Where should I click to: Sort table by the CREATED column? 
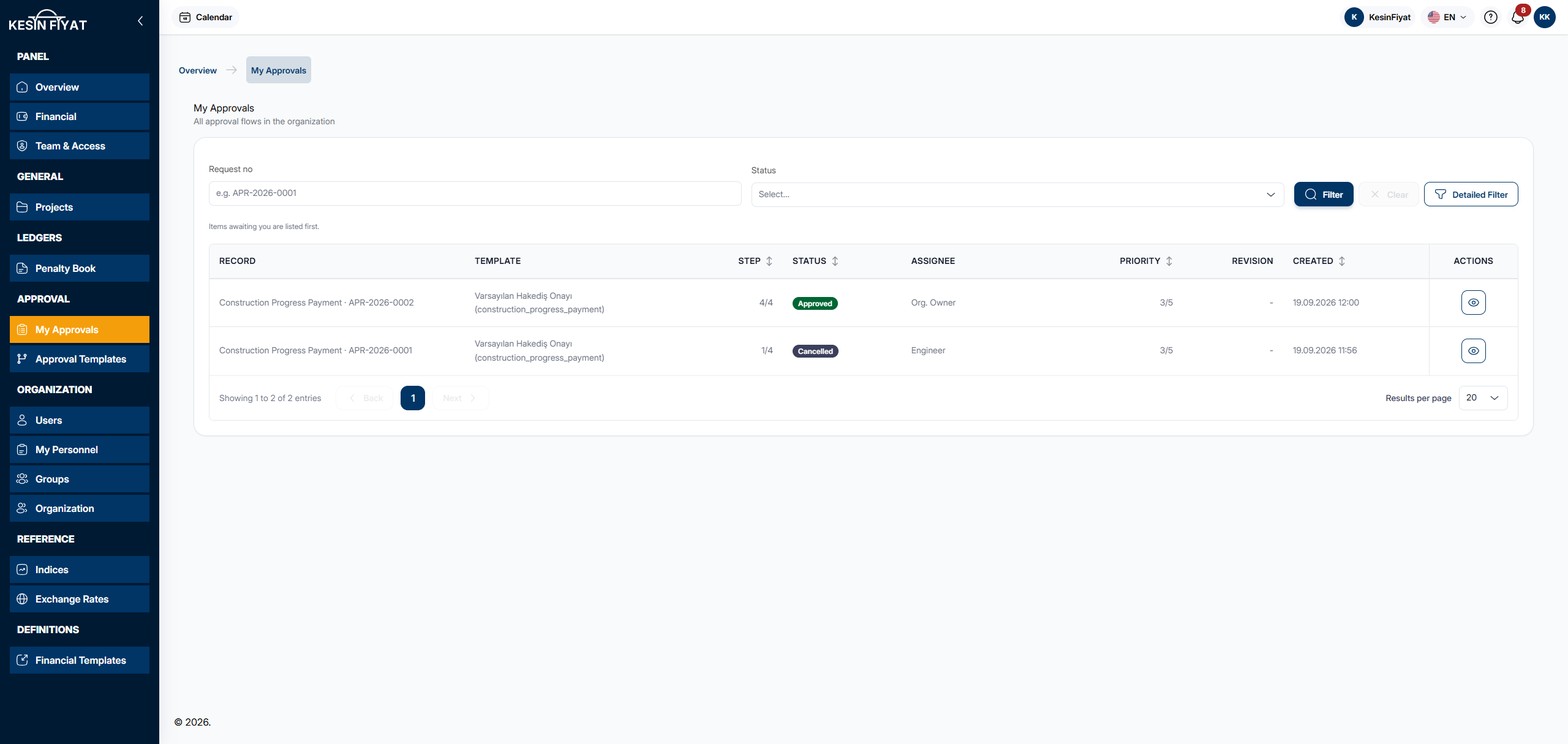(x=1319, y=261)
